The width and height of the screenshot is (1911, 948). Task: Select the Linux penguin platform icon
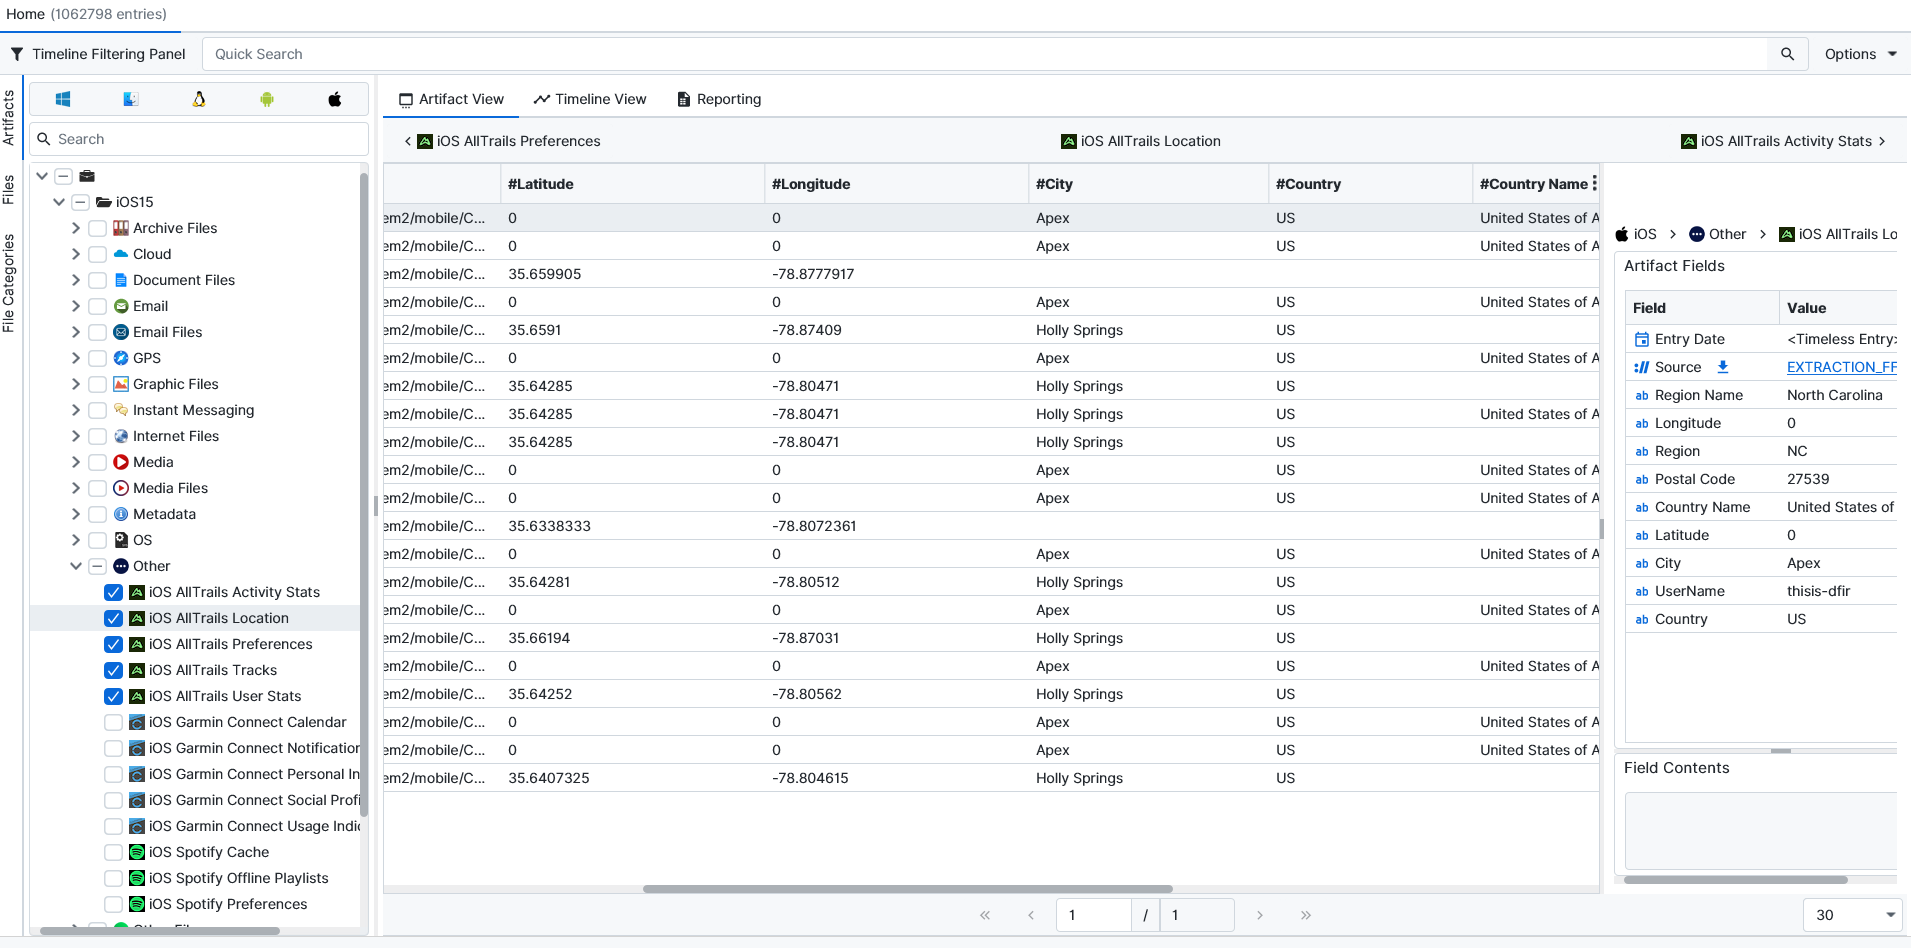pos(199,99)
